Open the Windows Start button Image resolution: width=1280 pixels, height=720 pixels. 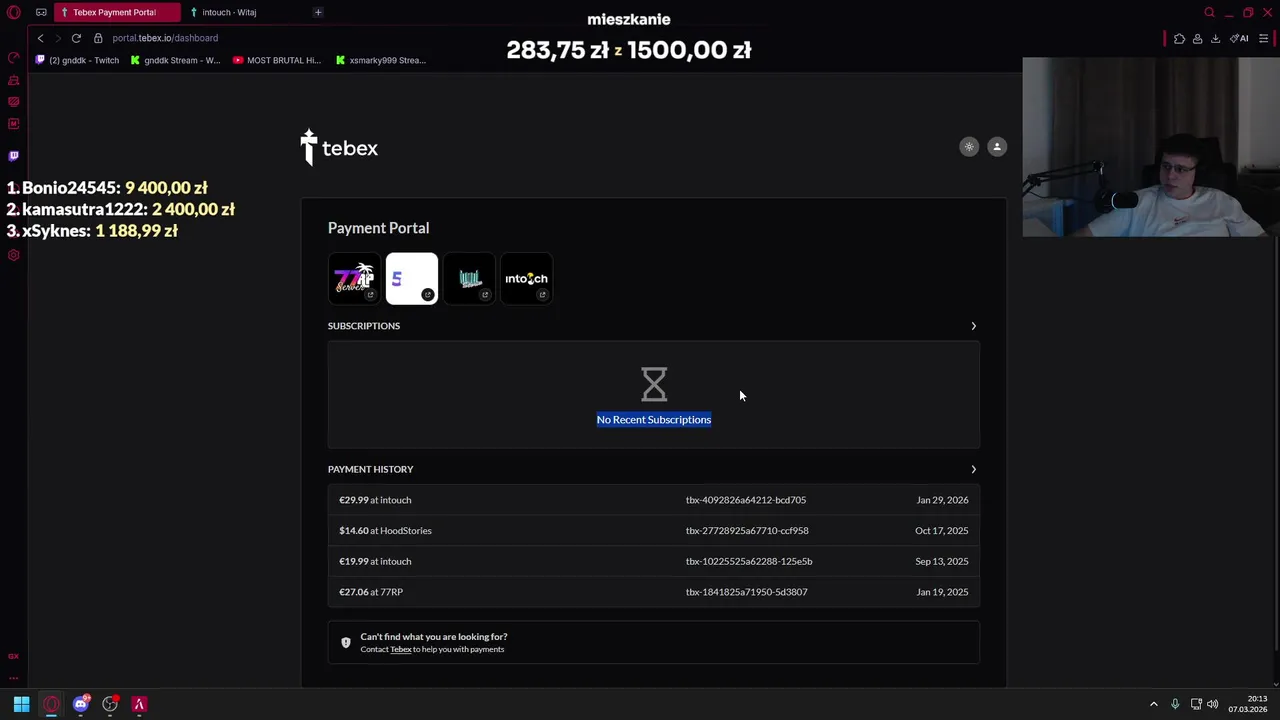coord(21,704)
